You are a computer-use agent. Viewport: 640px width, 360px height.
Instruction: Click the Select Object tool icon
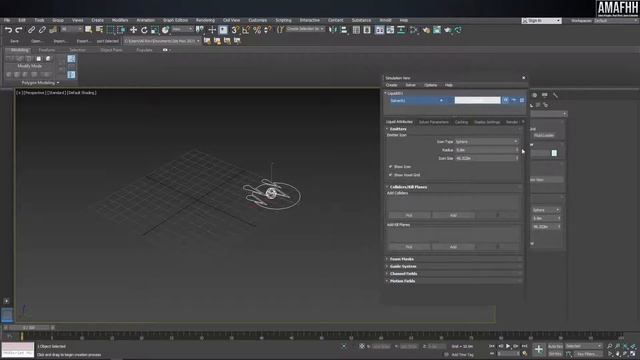(89, 30)
